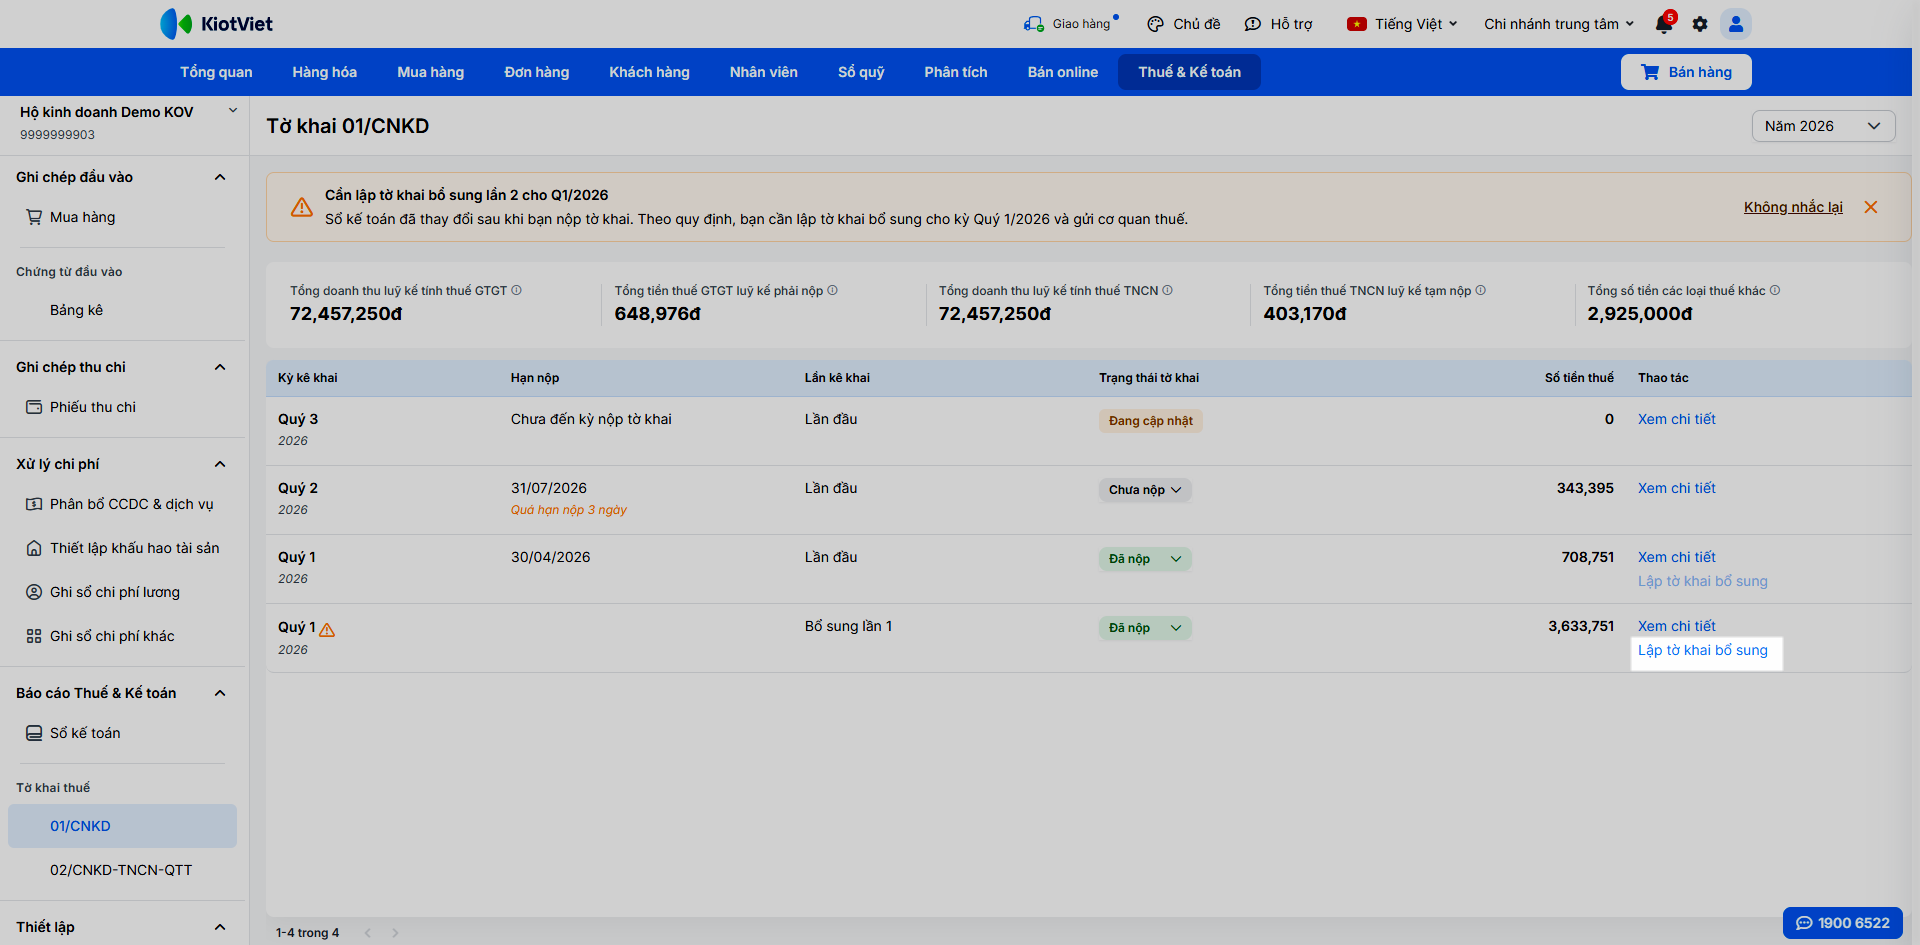This screenshot has width=1920, height=945.
Task: View details for the Quý 2 declaration
Action: [1677, 488]
